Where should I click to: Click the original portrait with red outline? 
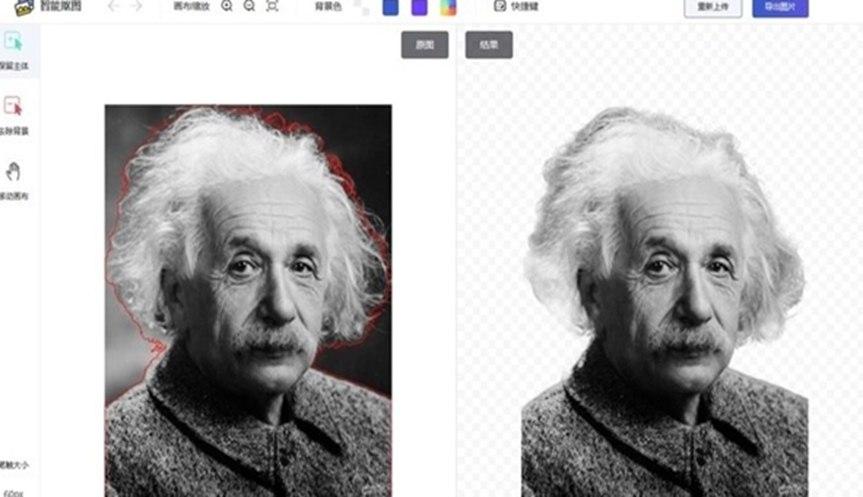coord(248,301)
